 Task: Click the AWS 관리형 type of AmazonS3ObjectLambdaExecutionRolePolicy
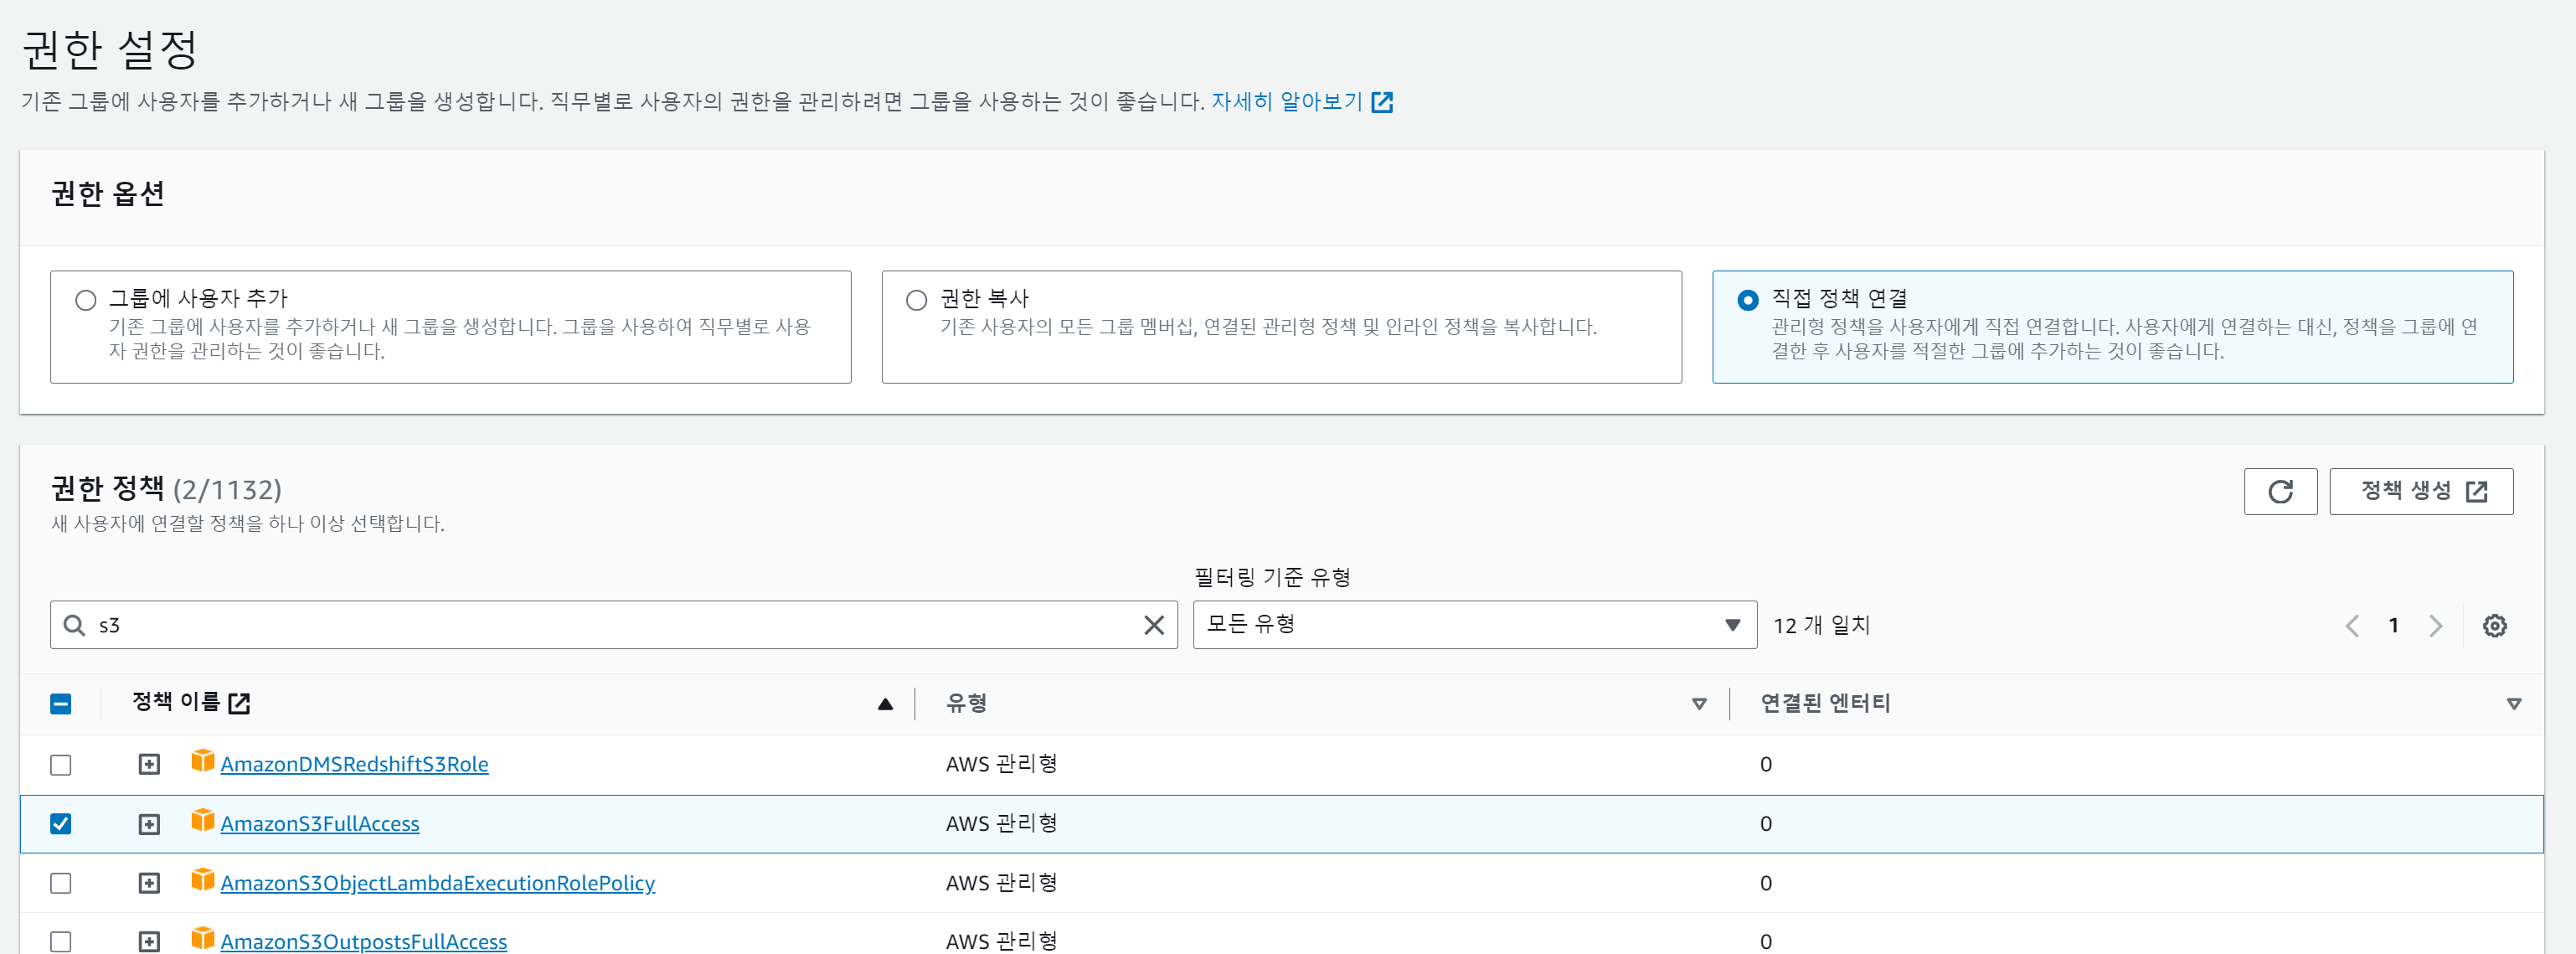click(x=1001, y=884)
